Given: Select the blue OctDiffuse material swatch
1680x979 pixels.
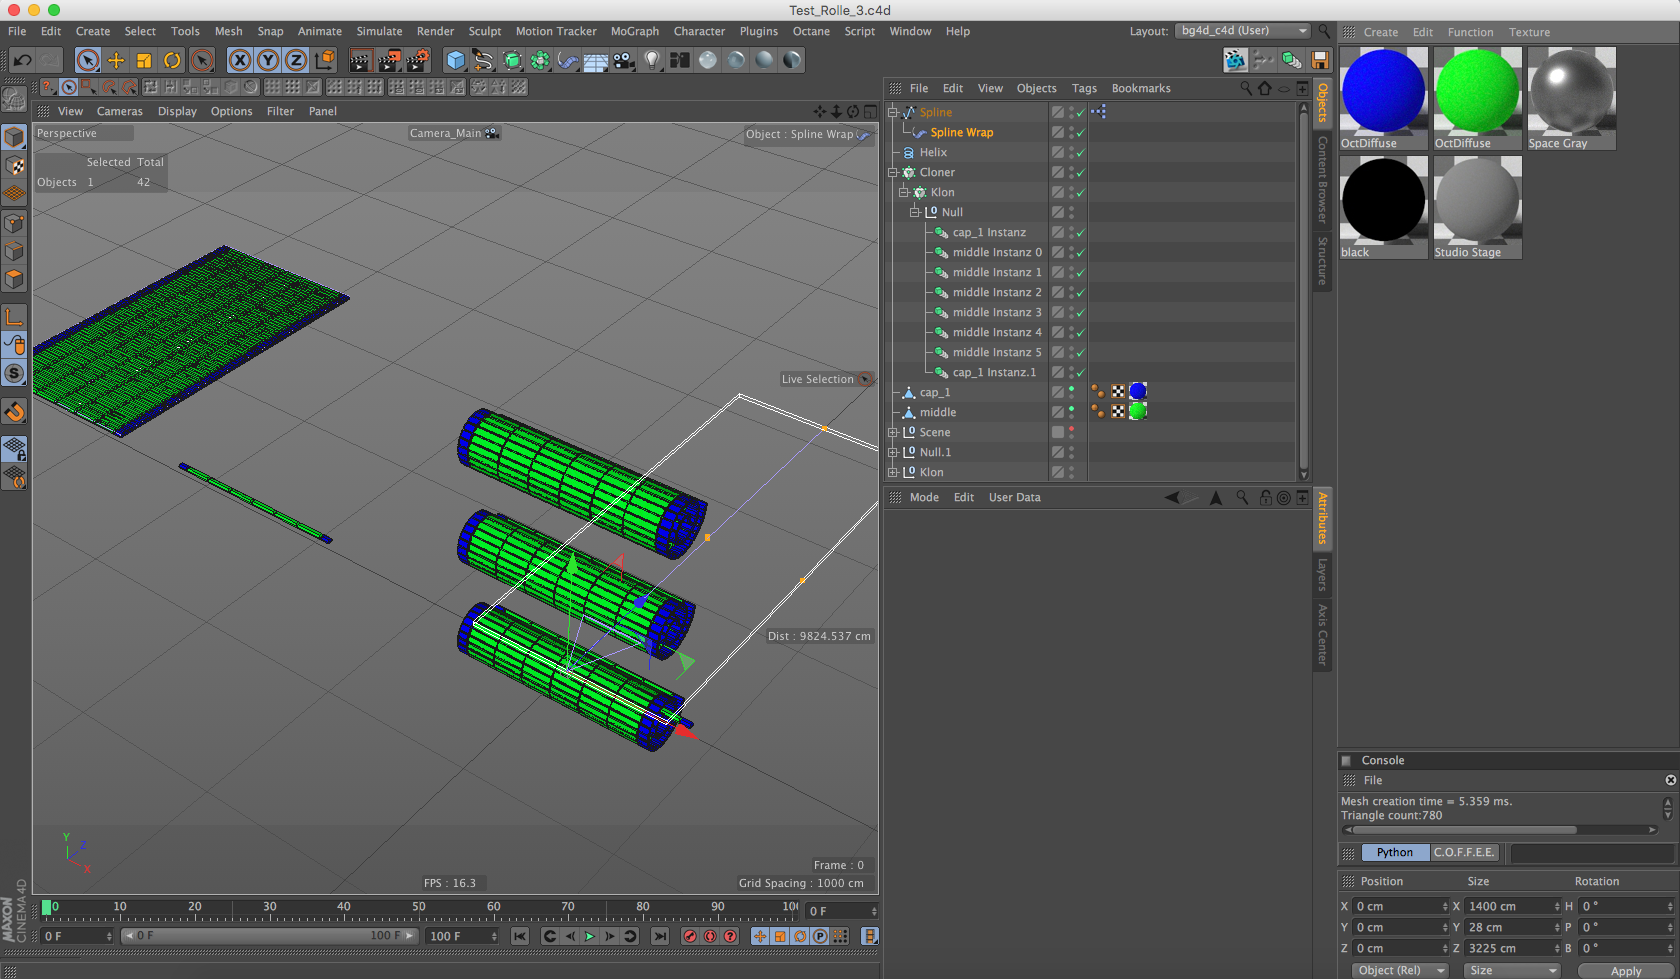Looking at the screenshot, I should pyautogui.click(x=1383, y=92).
